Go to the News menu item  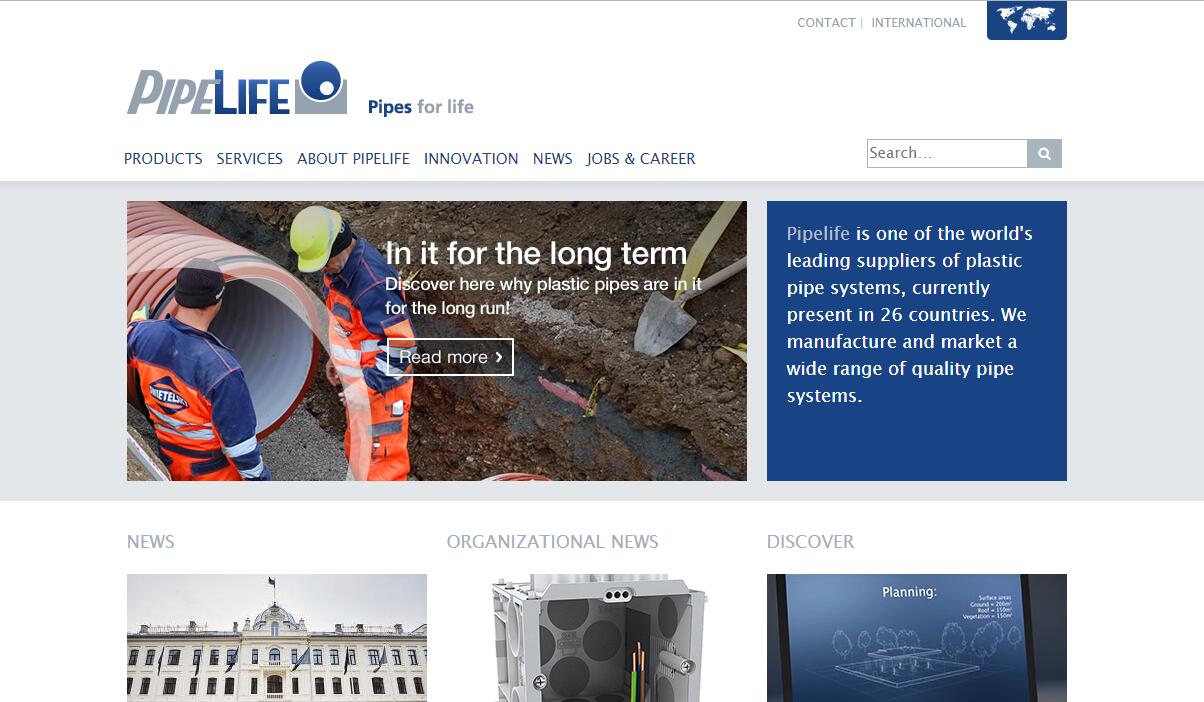click(x=553, y=158)
